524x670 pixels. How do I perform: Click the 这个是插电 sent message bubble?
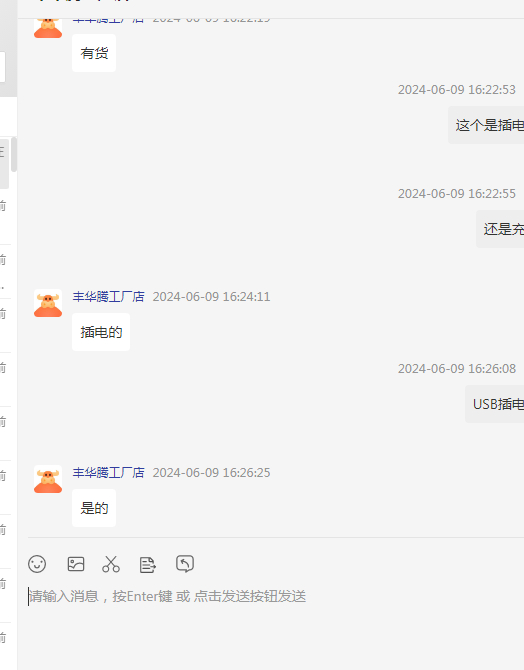click(x=486, y=125)
